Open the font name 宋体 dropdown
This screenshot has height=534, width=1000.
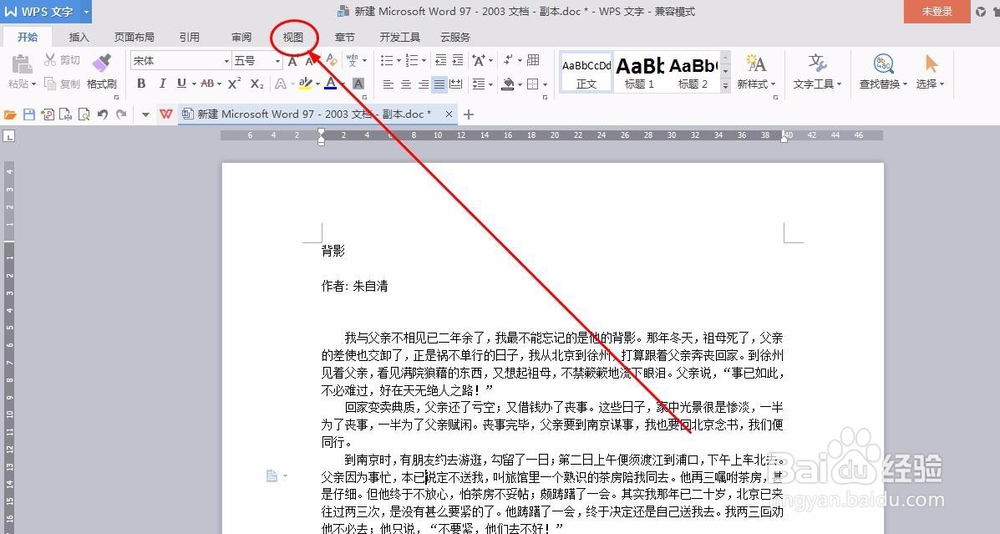[226, 61]
